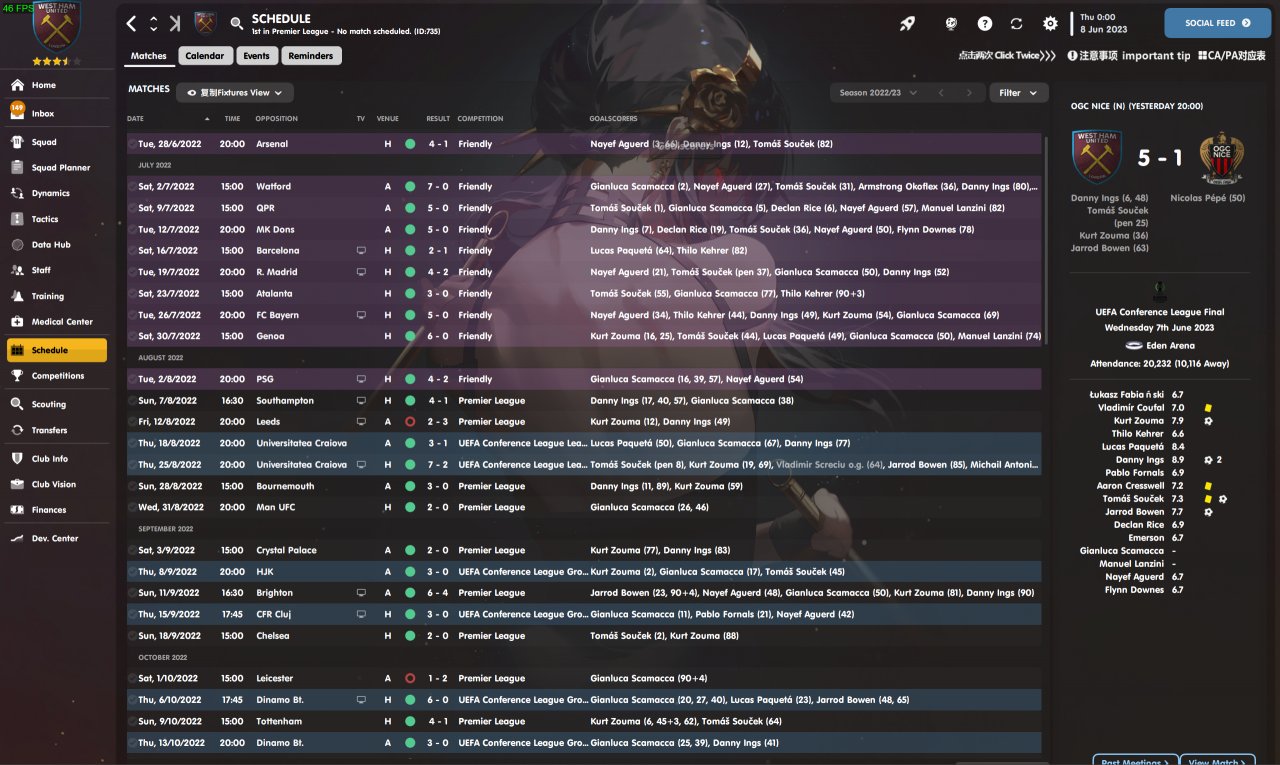1280x765 pixels.
Task: Click the green result dot for Arsenal
Action: pyautogui.click(x=410, y=144)
